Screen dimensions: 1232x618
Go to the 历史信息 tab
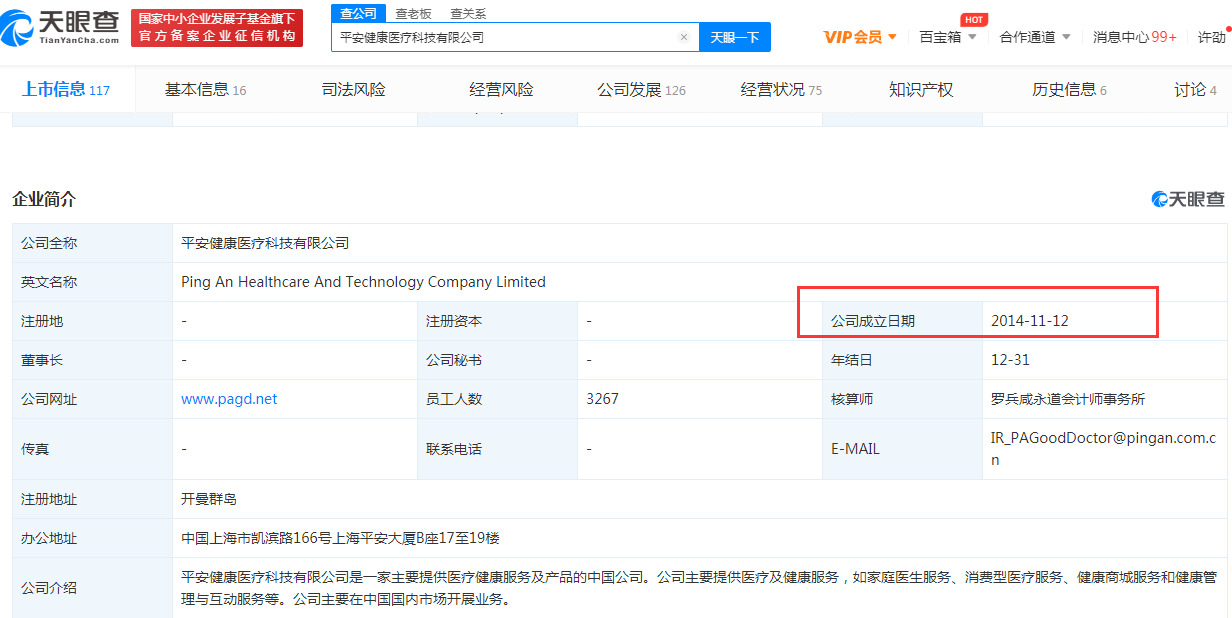click(1069, 90)
